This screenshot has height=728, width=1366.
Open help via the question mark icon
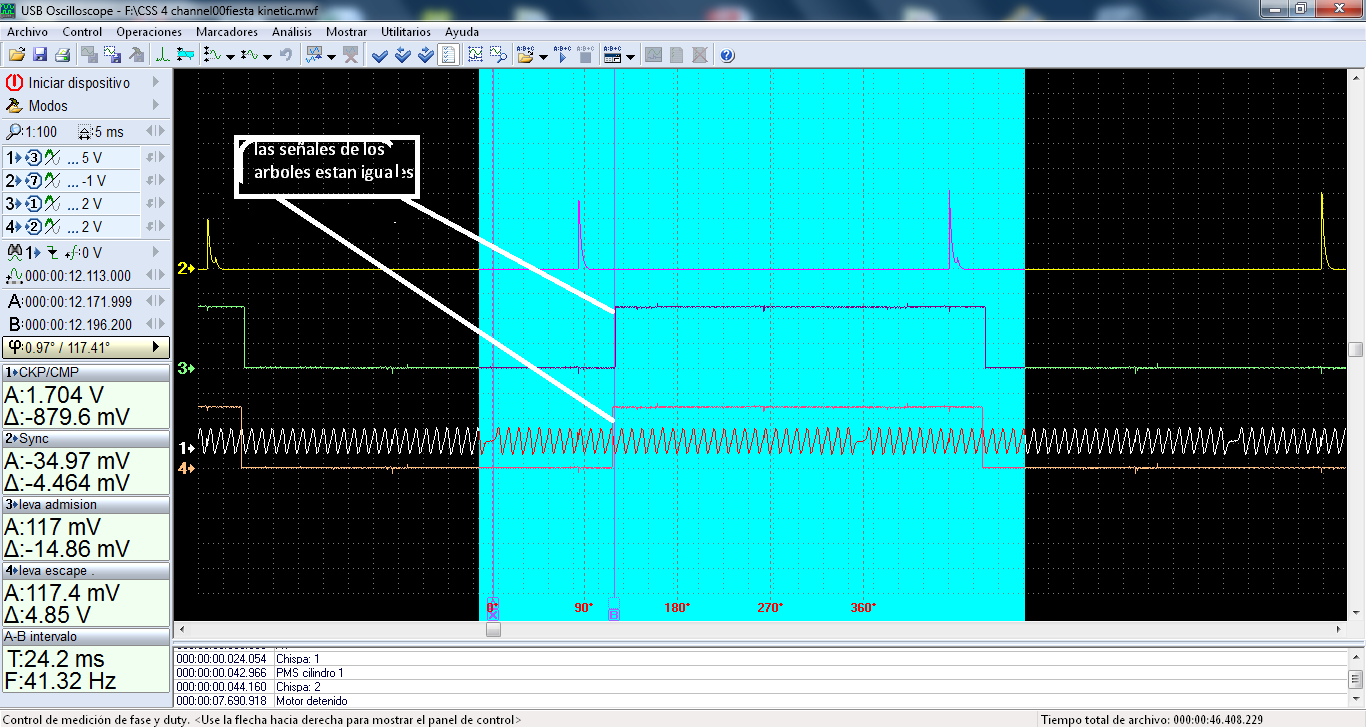coord(727,55)
